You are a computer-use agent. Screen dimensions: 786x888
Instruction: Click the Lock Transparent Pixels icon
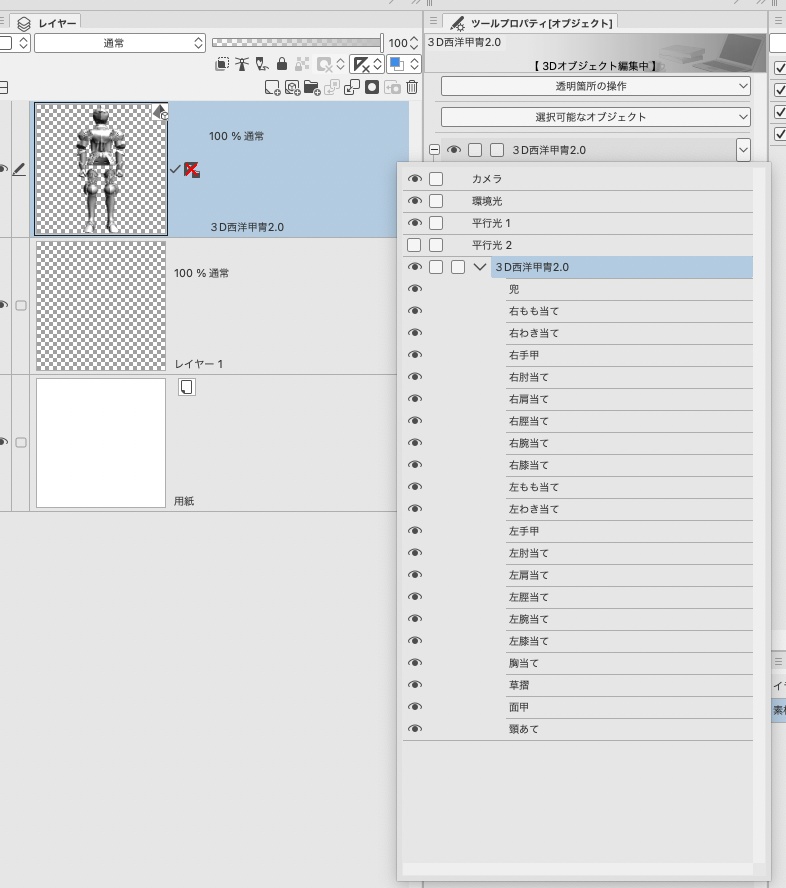[302, 64]
